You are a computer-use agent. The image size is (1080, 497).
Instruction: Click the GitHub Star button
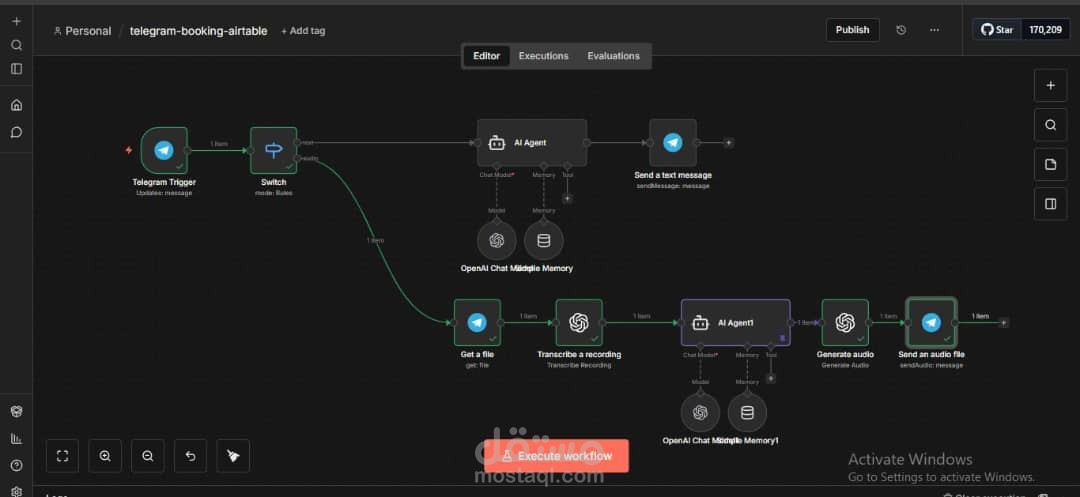tap(997, 30)
